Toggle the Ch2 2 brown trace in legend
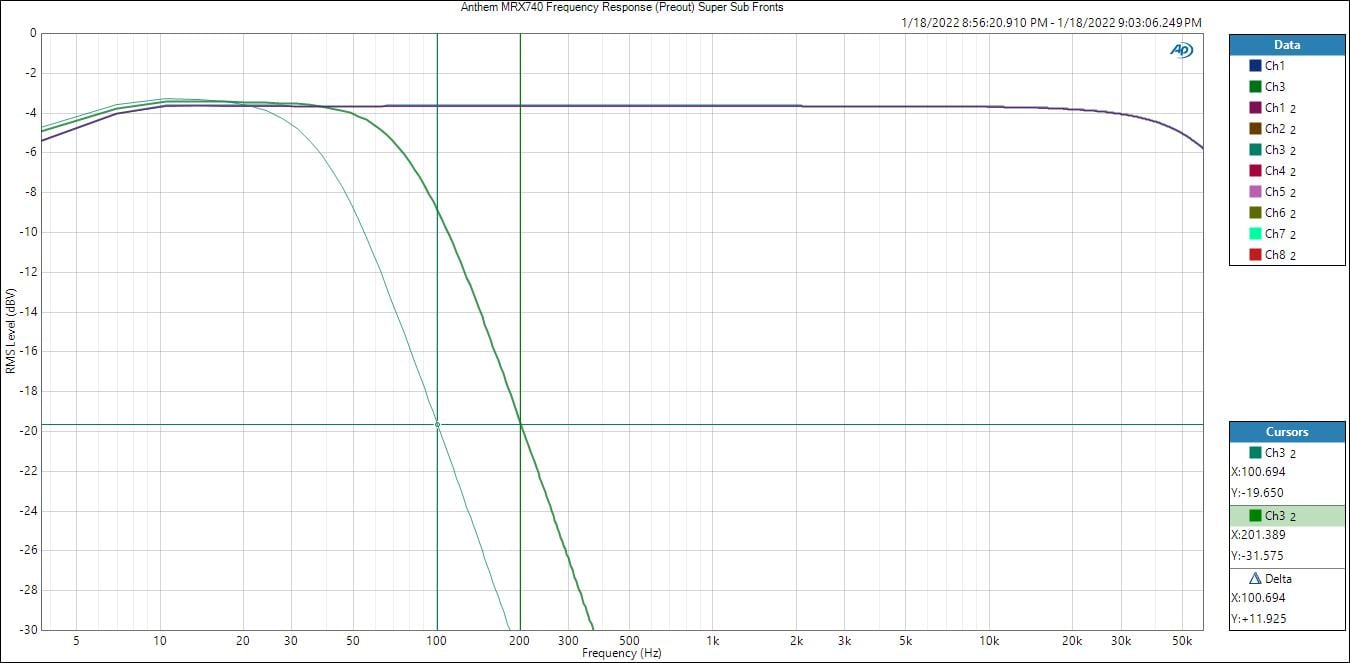The image size is (1350, 663). pyautogui.click(x=1255, y=129)
